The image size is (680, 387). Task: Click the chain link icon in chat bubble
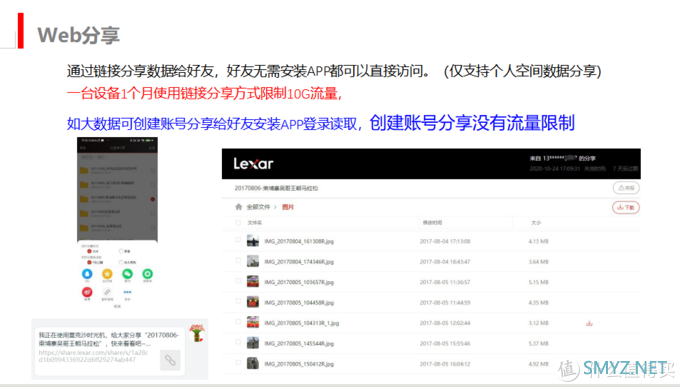[170, 361]
